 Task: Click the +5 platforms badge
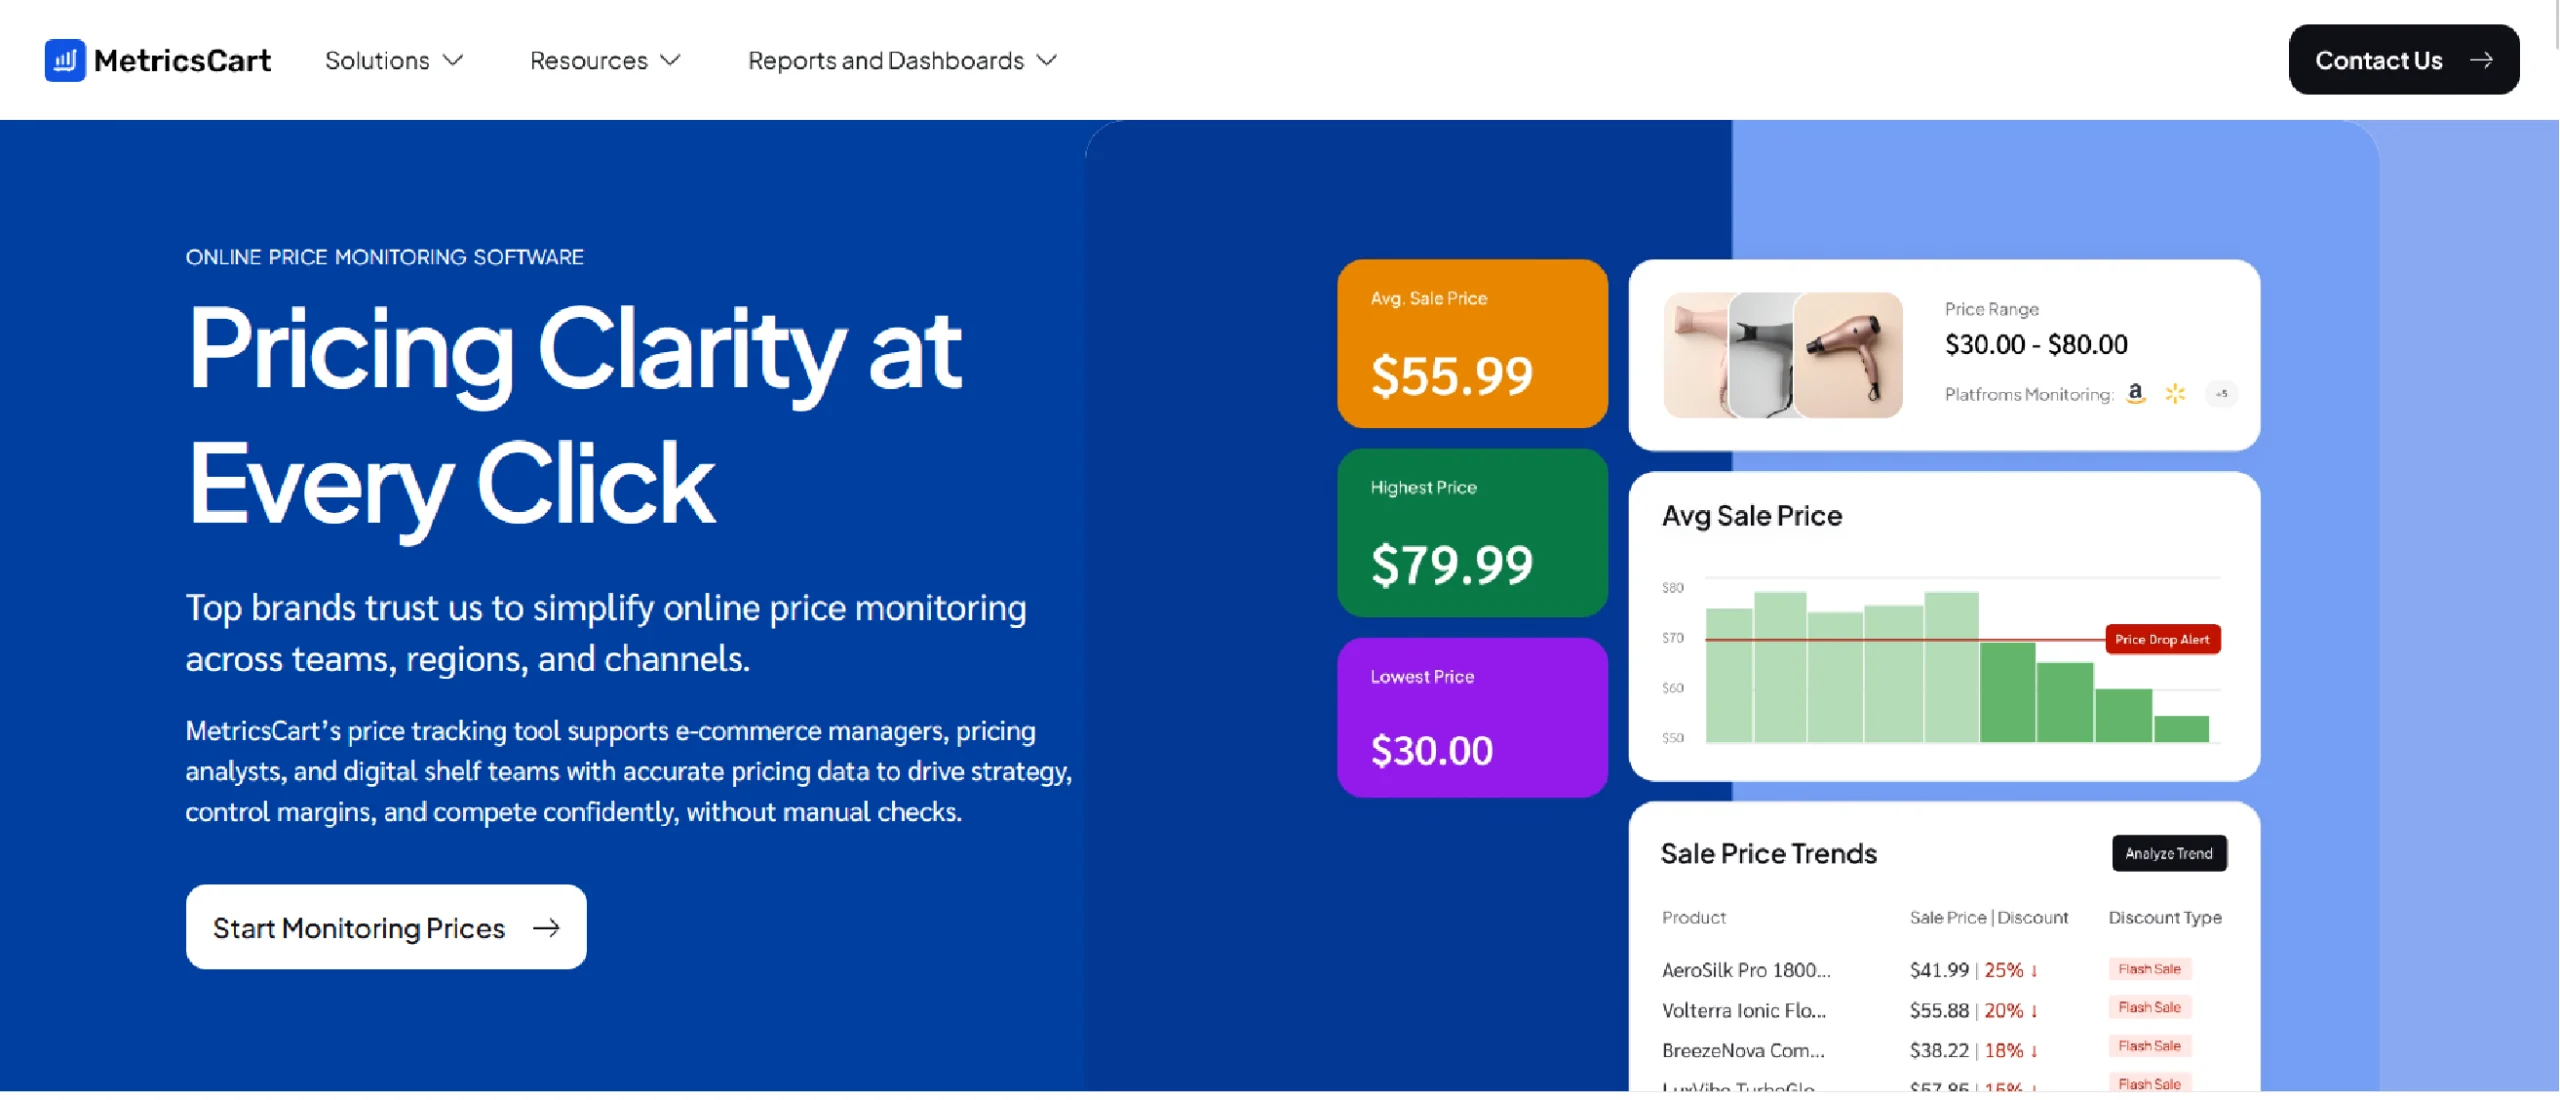click(x=2222, y=394)
